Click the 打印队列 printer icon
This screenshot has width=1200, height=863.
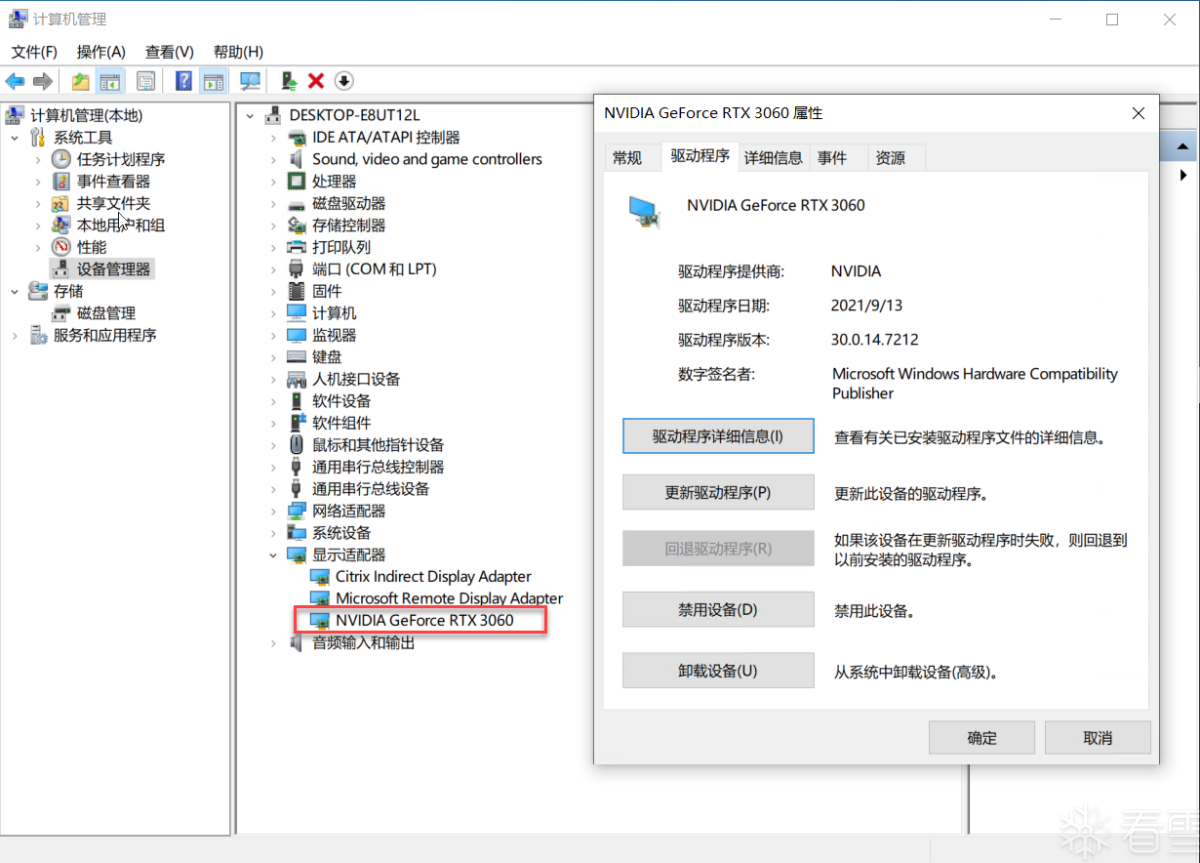point(296,247)
